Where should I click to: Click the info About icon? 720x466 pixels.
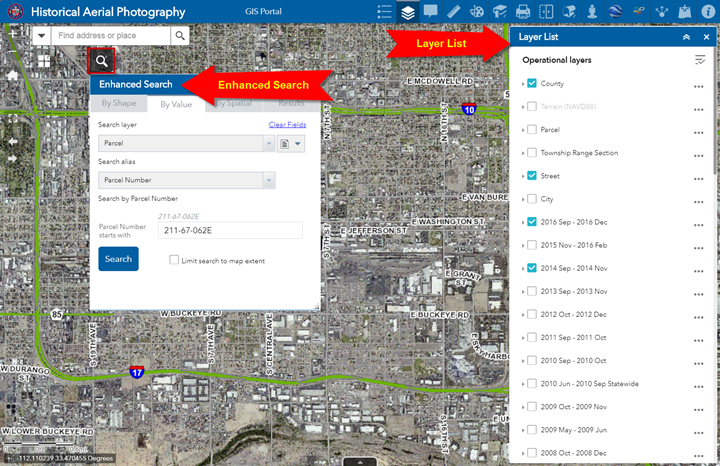(706, 12)
